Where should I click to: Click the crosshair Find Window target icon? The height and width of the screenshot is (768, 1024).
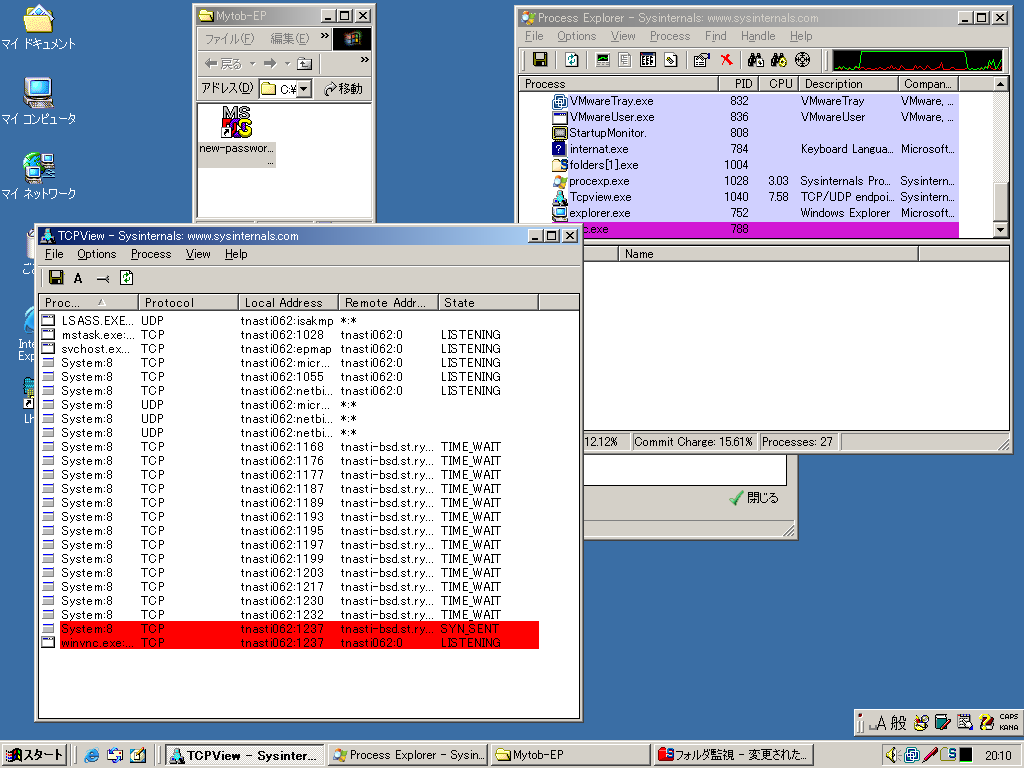click(x=801, y=60)
